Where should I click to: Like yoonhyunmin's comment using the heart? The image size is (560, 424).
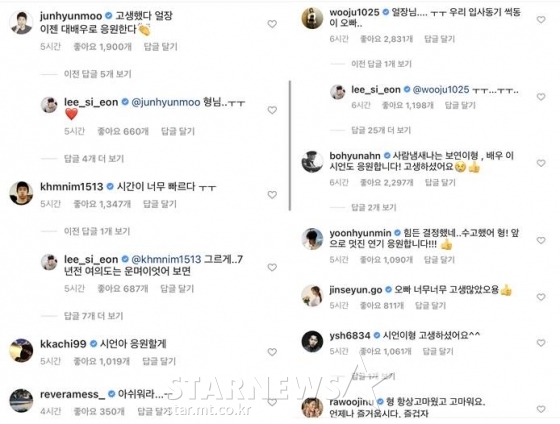tap(541, 240)
